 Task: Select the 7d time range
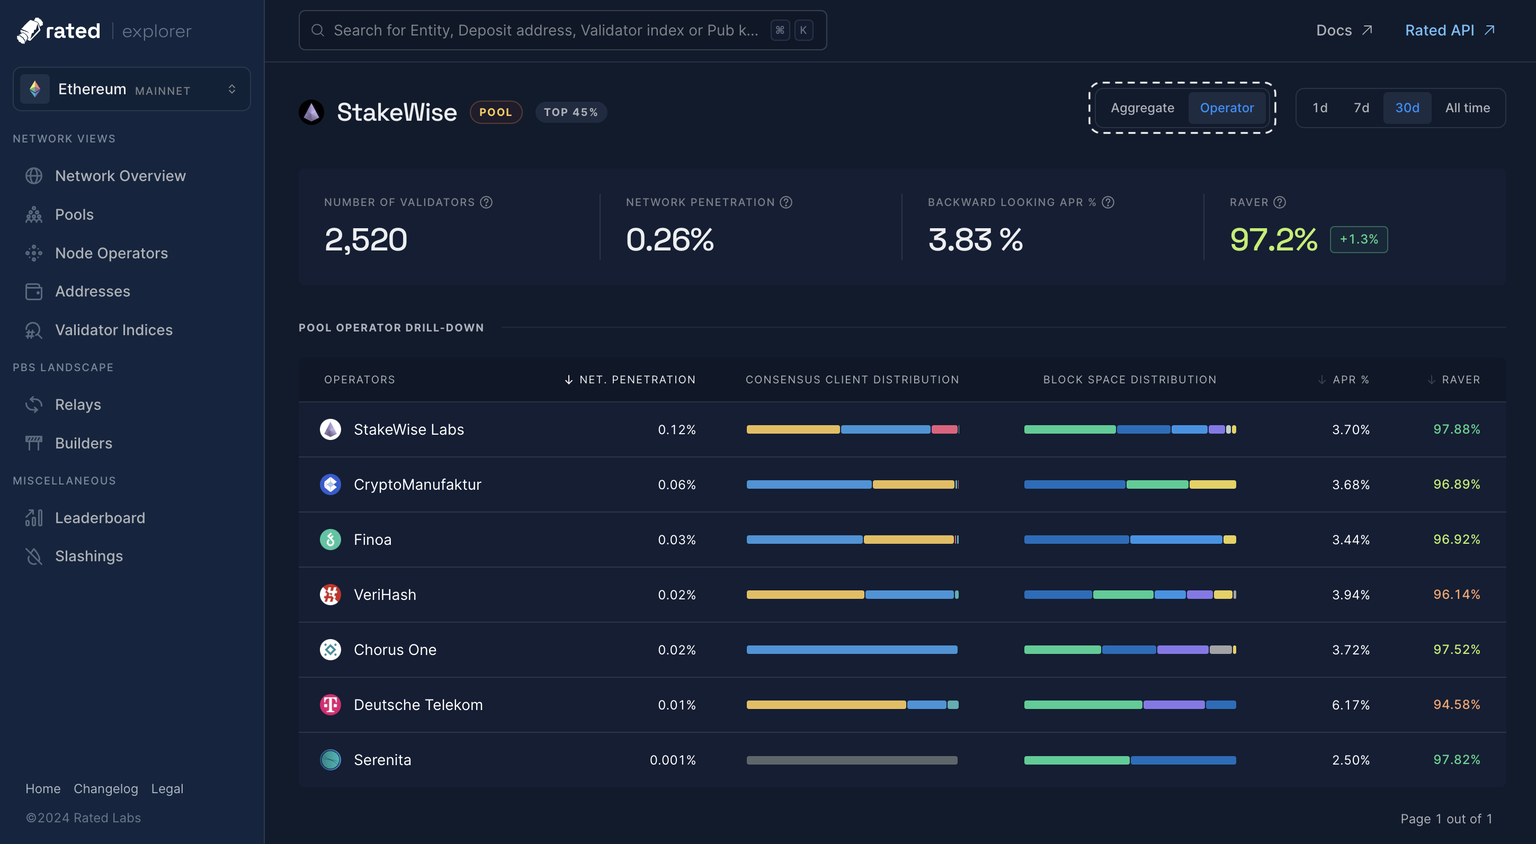point(1361,108)
